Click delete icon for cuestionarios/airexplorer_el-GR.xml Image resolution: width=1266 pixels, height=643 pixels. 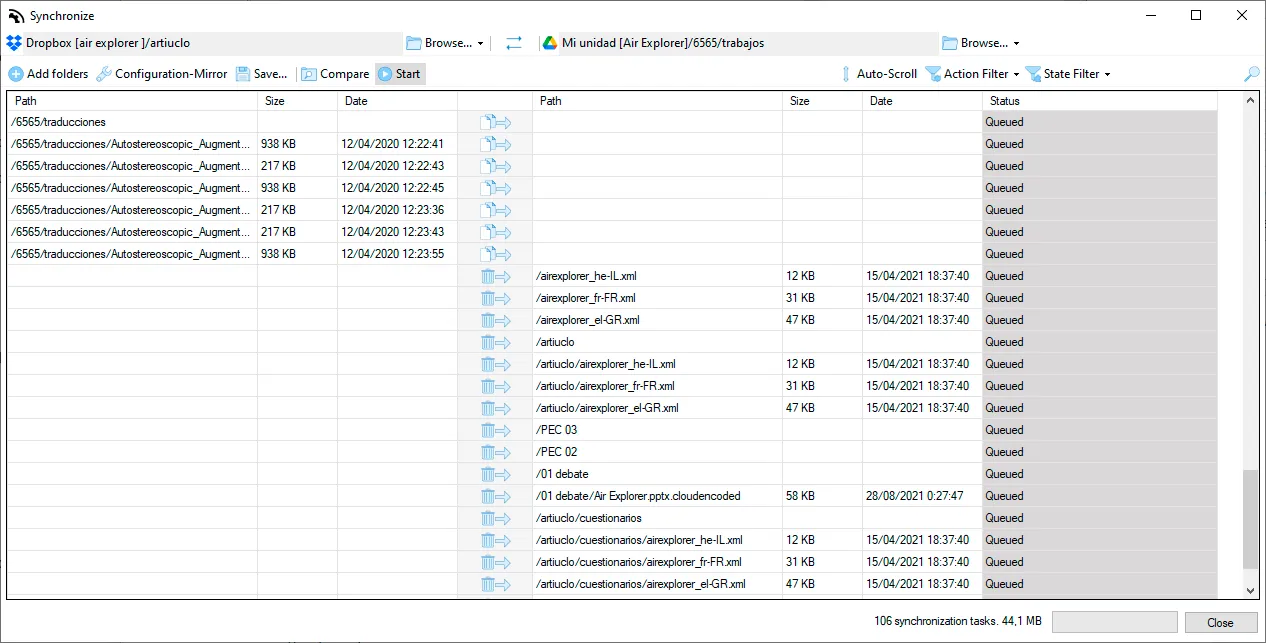[495, 584]
